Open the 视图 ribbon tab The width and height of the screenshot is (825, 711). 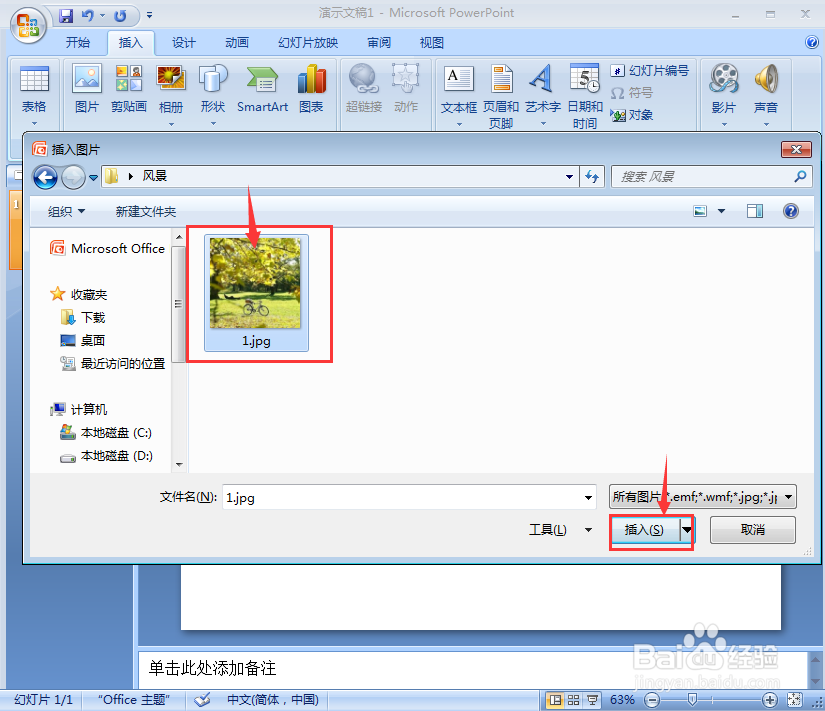[432, 43]
